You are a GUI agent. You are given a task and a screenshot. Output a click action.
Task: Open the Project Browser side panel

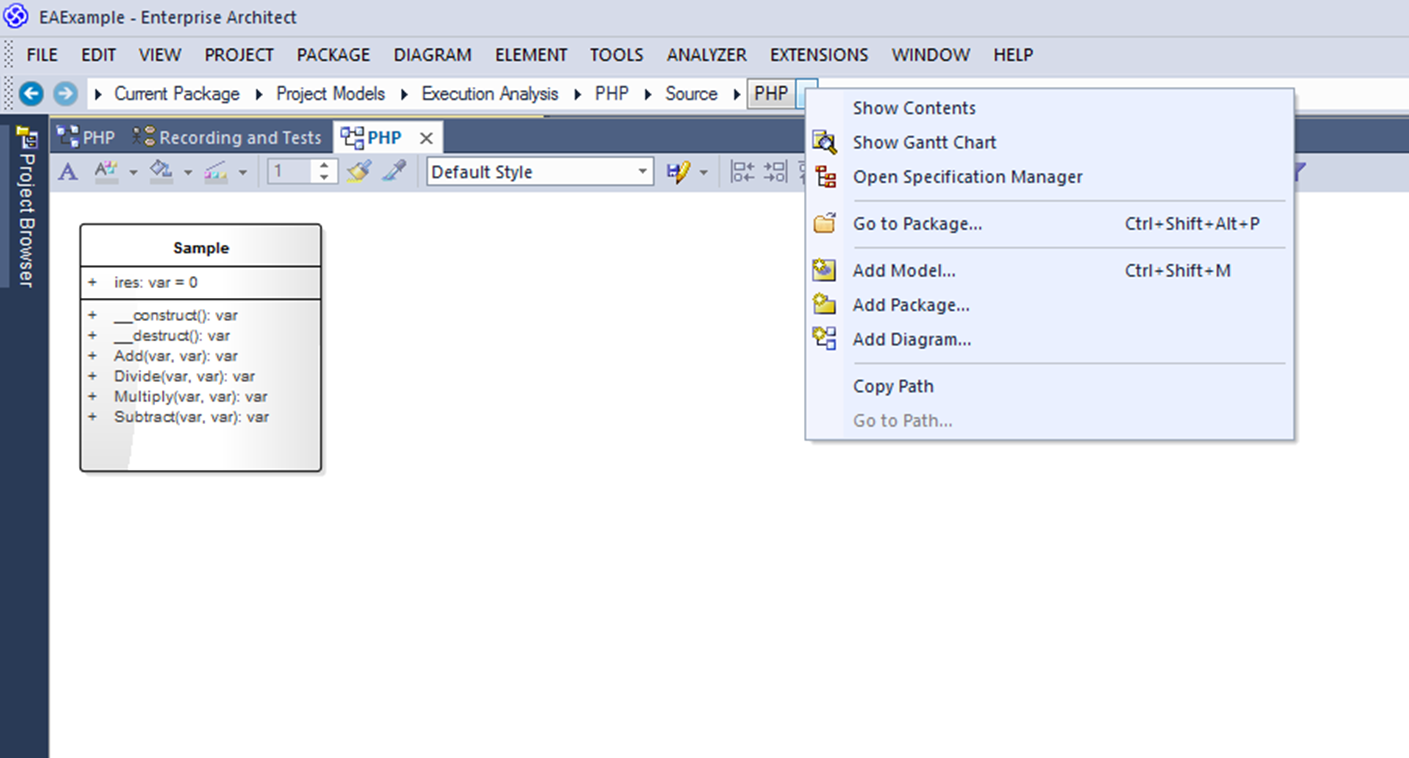pos(25,208)
